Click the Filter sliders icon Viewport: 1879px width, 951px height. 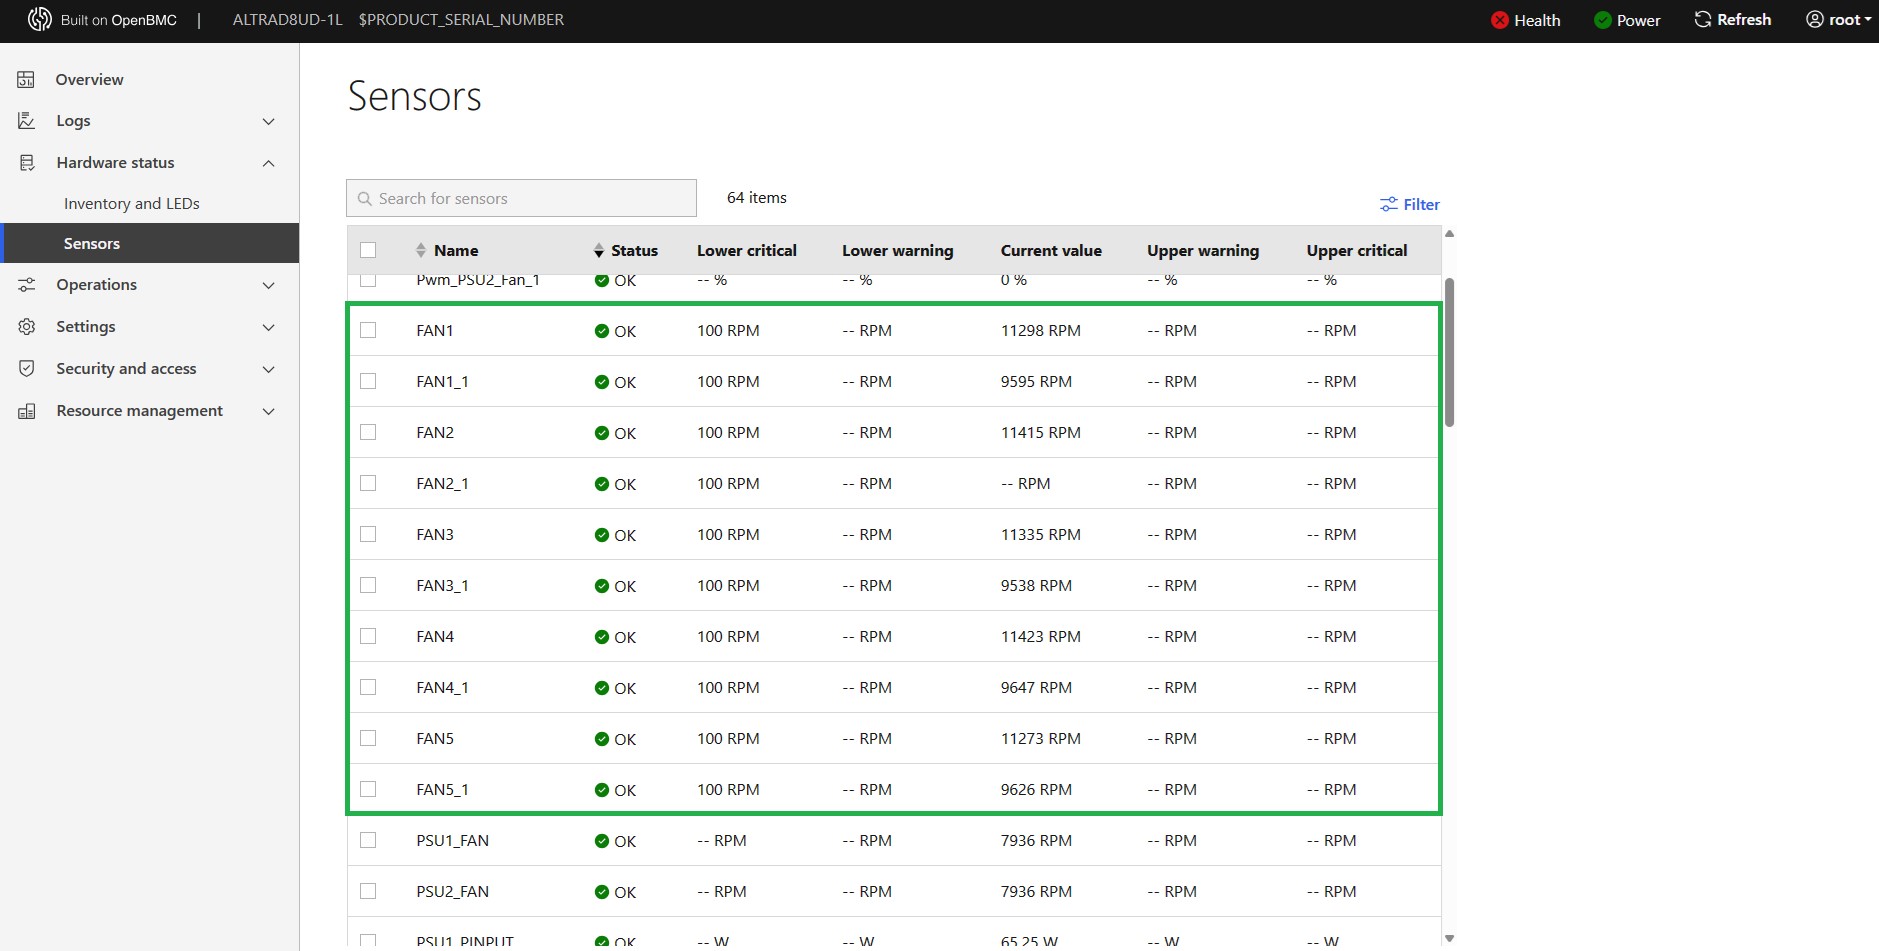pyautogui.click(x=1388, y=204)
